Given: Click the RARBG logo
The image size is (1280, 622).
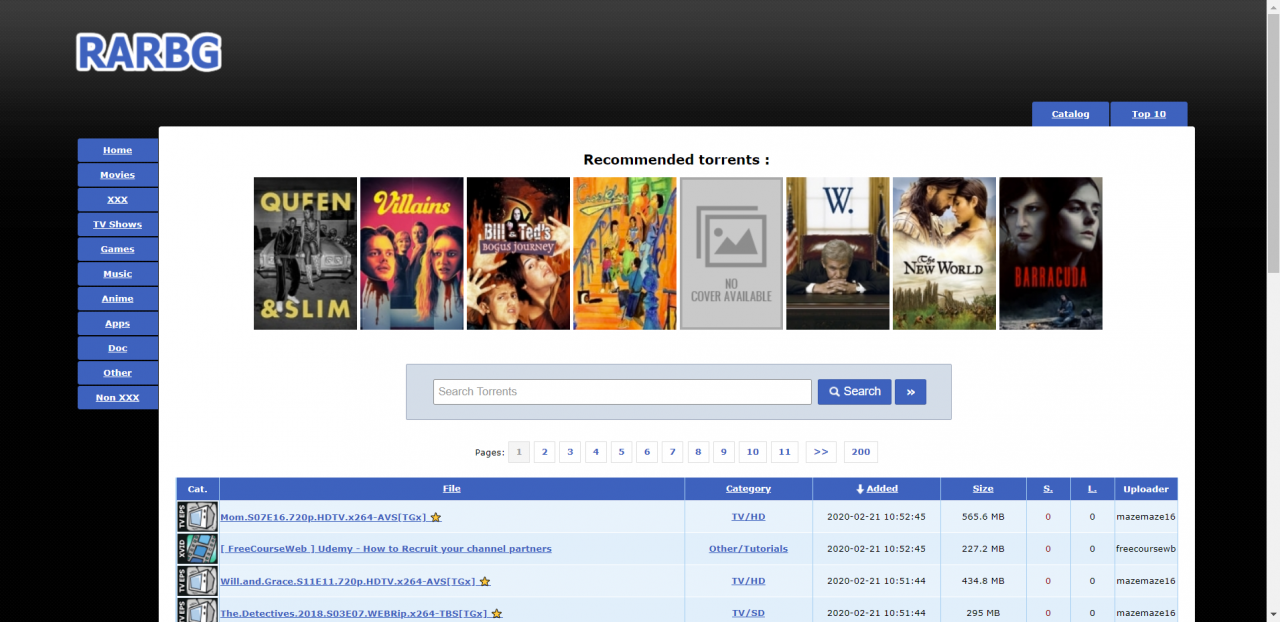Looking at the screenshot, I should click(x=149, y=52).
